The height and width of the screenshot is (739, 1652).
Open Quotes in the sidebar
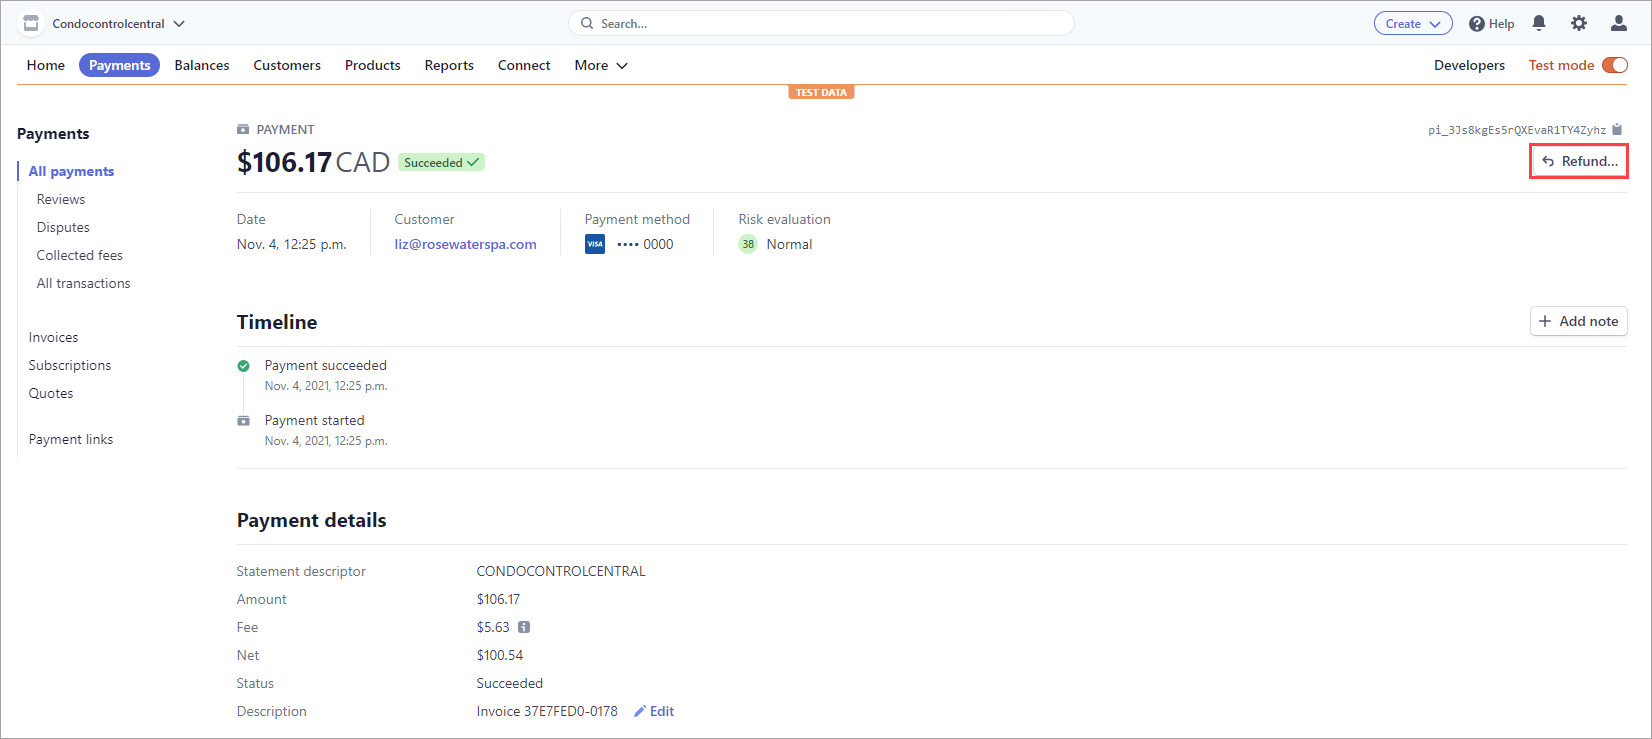pyautogui.click(x=51, y=393)
